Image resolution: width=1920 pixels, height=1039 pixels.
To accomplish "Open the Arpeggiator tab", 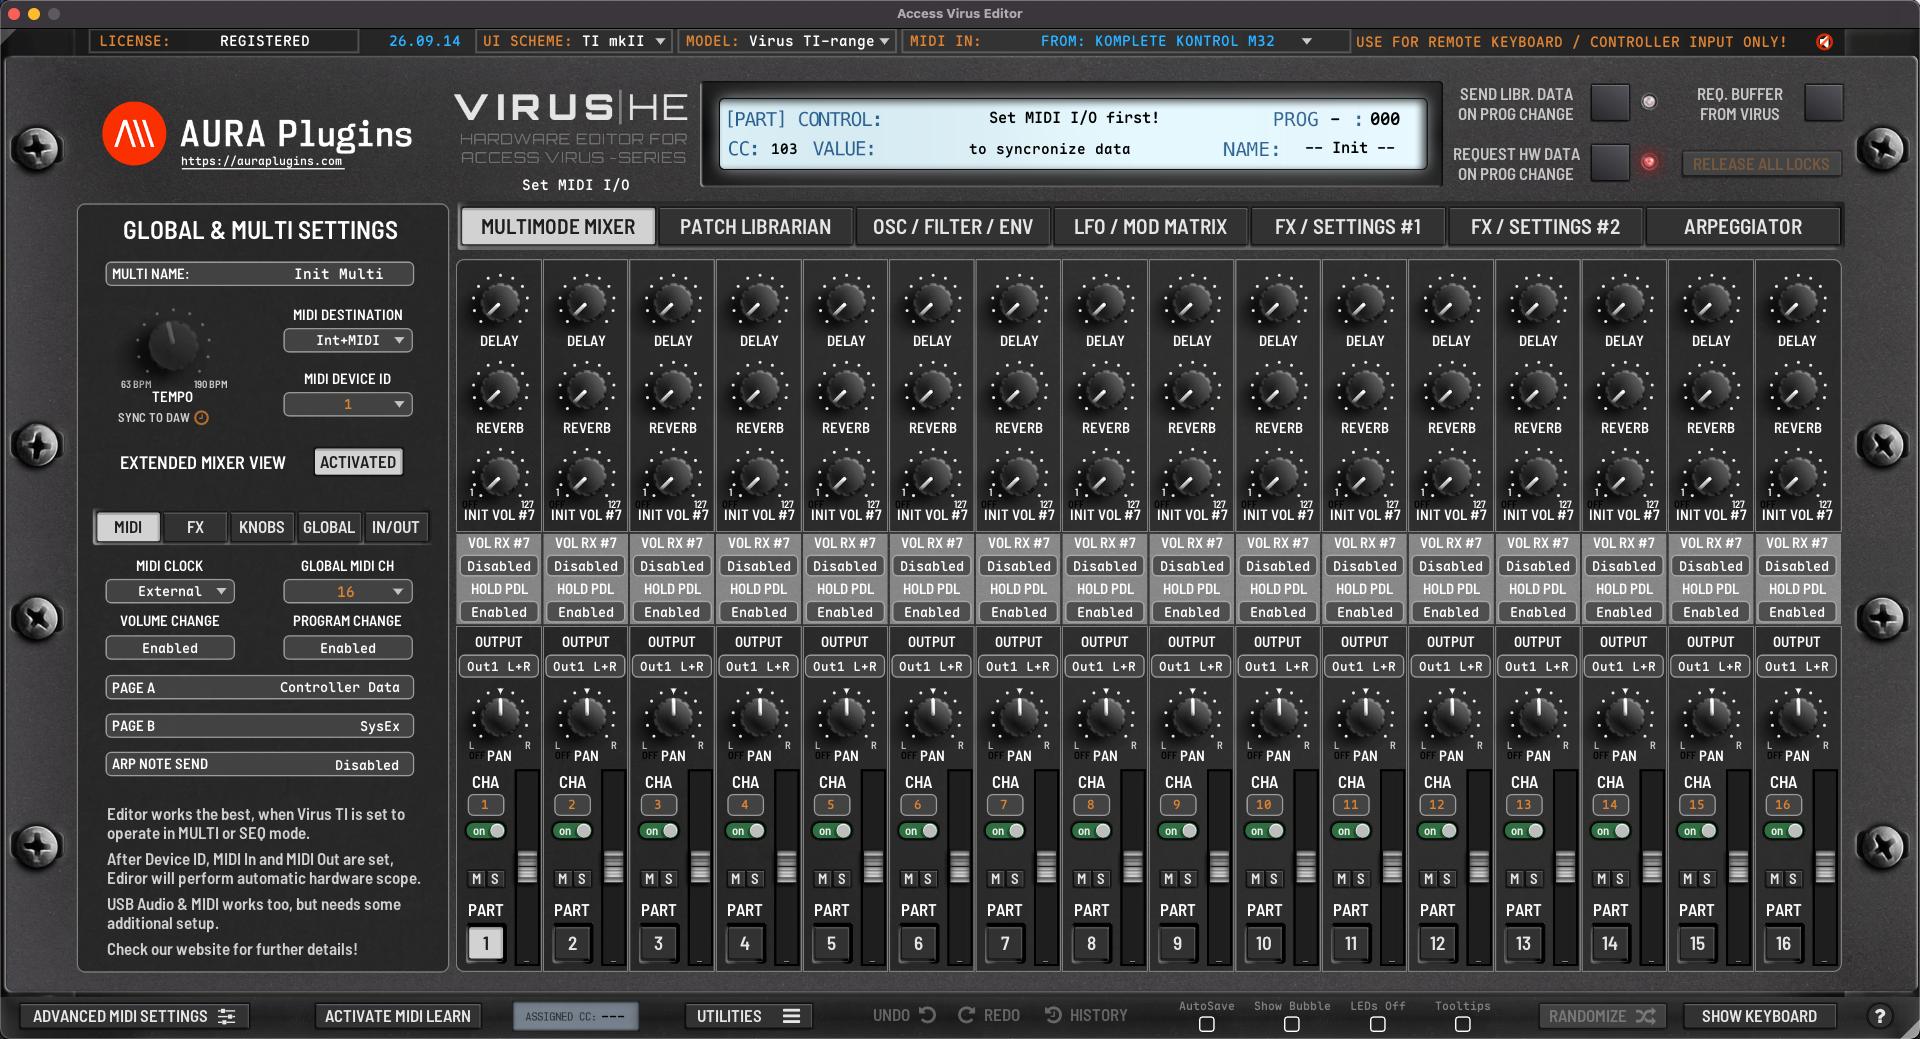I will (x=1743, y=227).
